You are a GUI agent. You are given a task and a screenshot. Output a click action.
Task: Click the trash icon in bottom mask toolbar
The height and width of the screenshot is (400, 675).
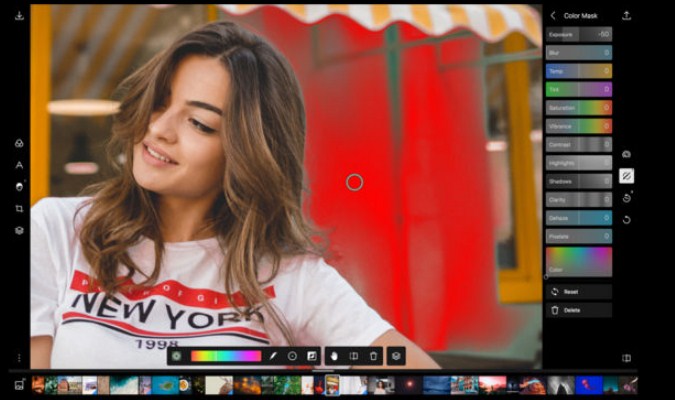(x=373, y=356)
